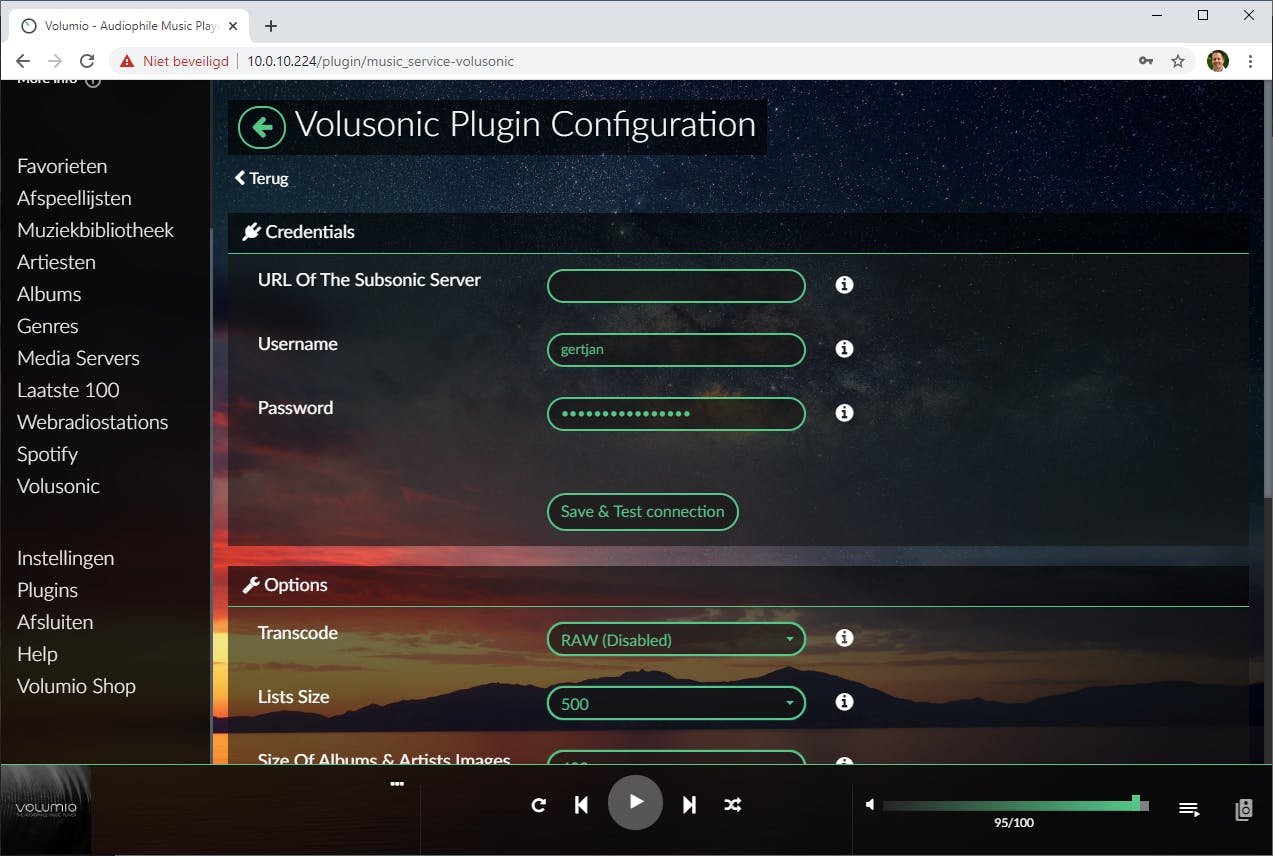Viewport: 1273px width, 856px height.
Task: Click the info icon beside Lists Size
Action: [x=844, y=702]
